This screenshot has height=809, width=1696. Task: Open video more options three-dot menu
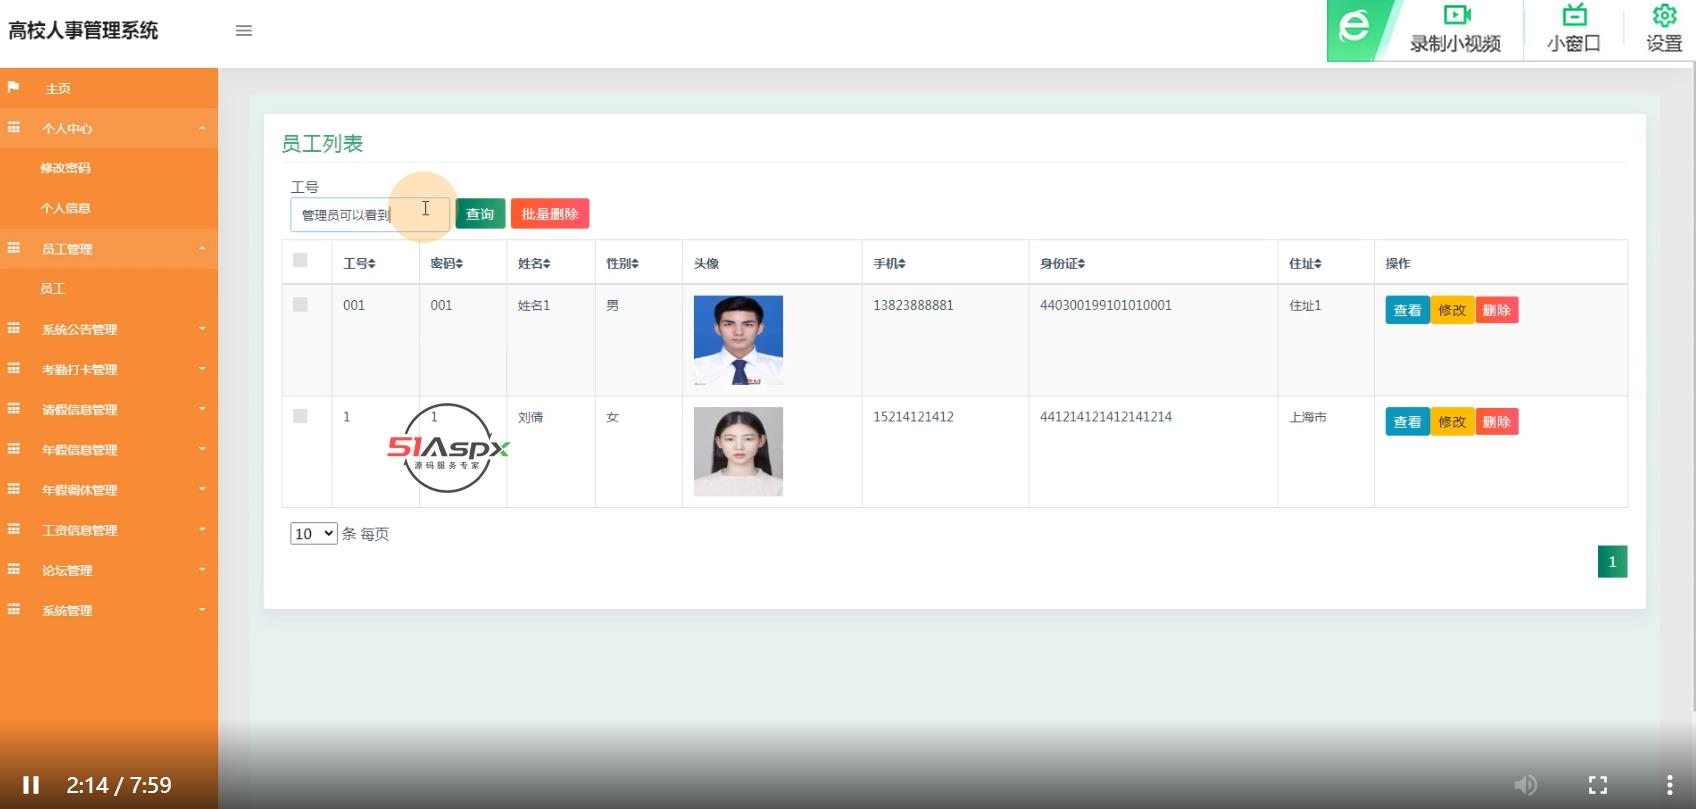[1668, 785]
